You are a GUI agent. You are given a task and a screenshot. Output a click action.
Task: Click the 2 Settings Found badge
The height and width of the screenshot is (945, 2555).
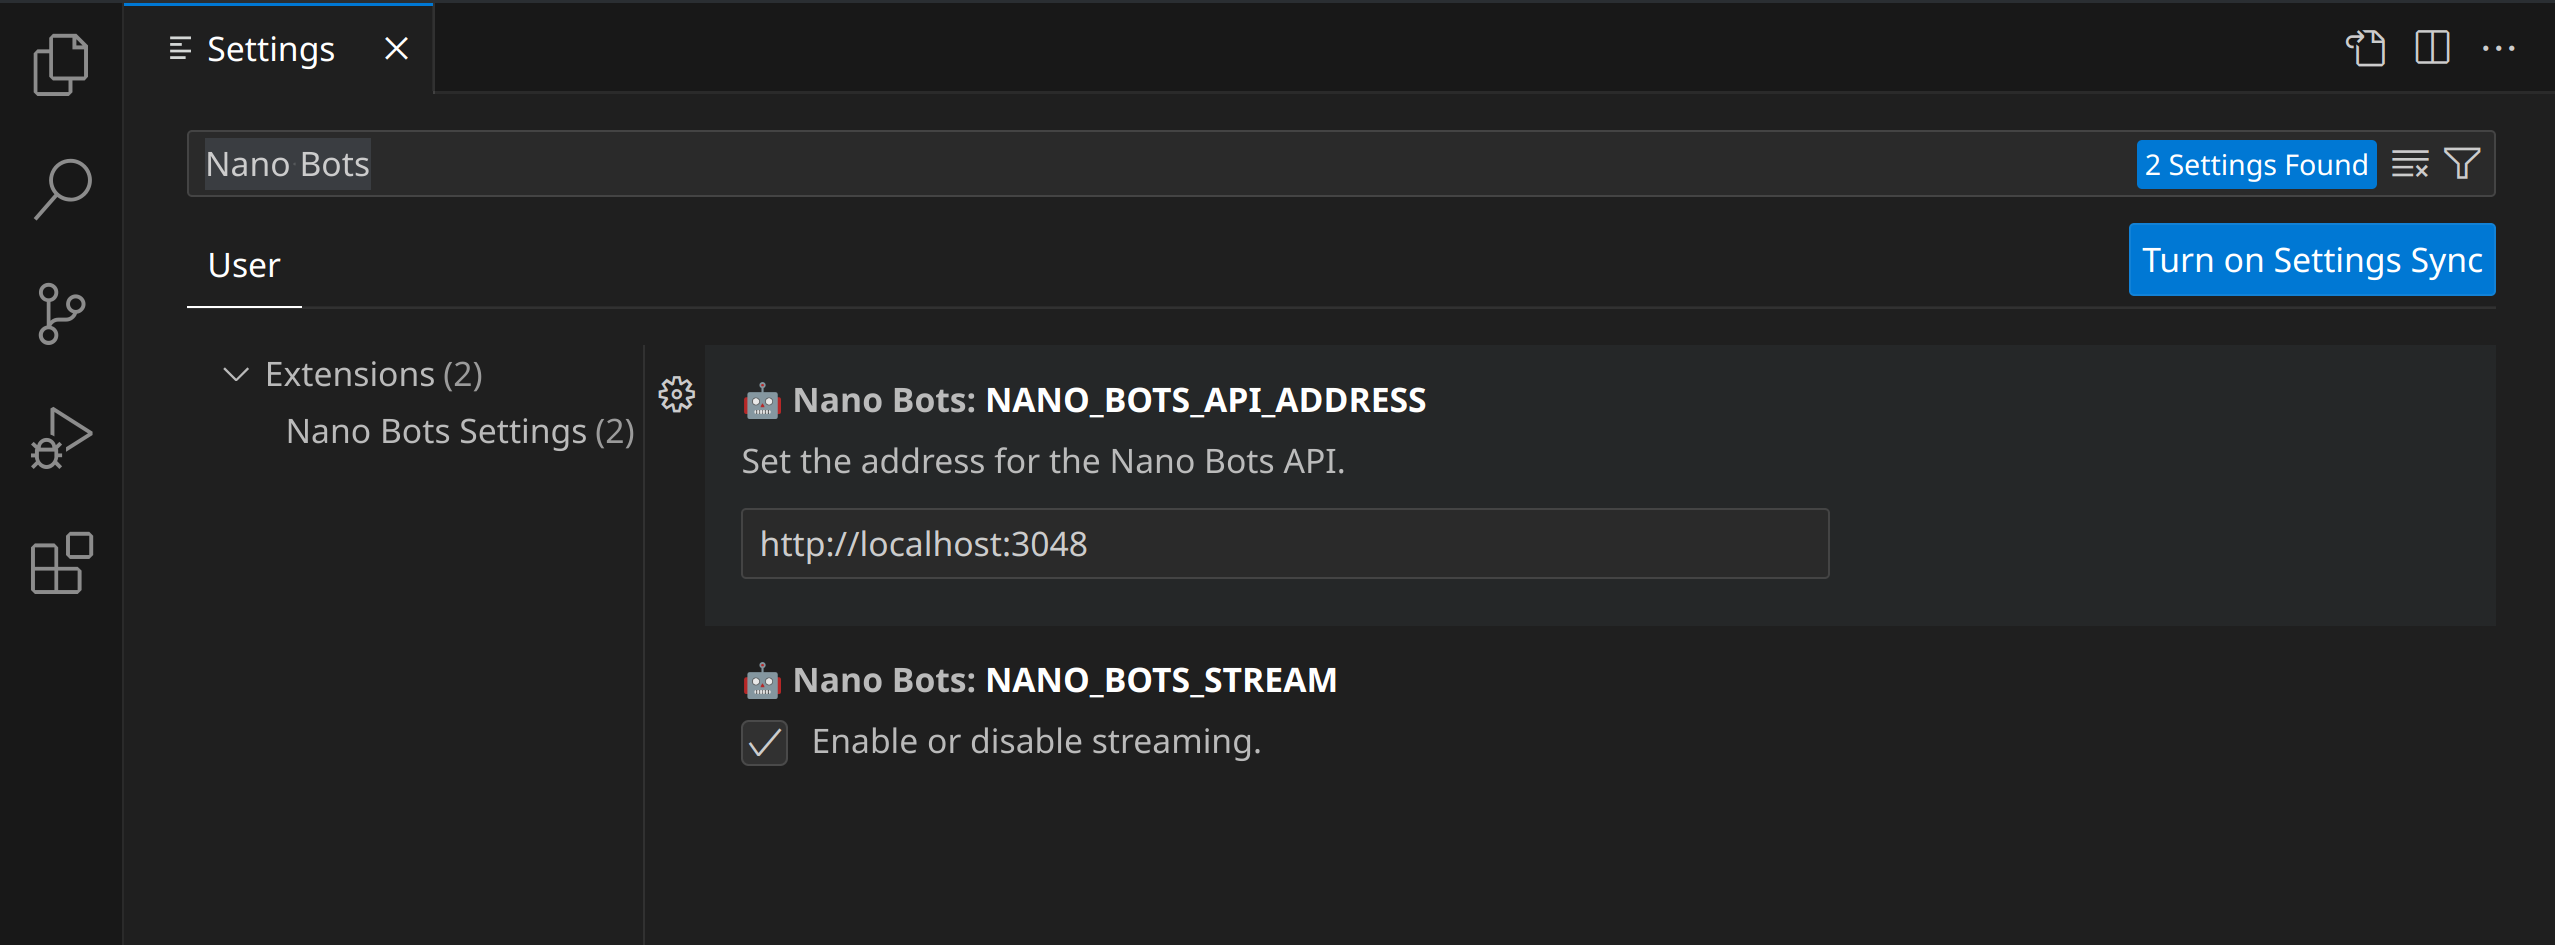click(x=2256, y=164)
